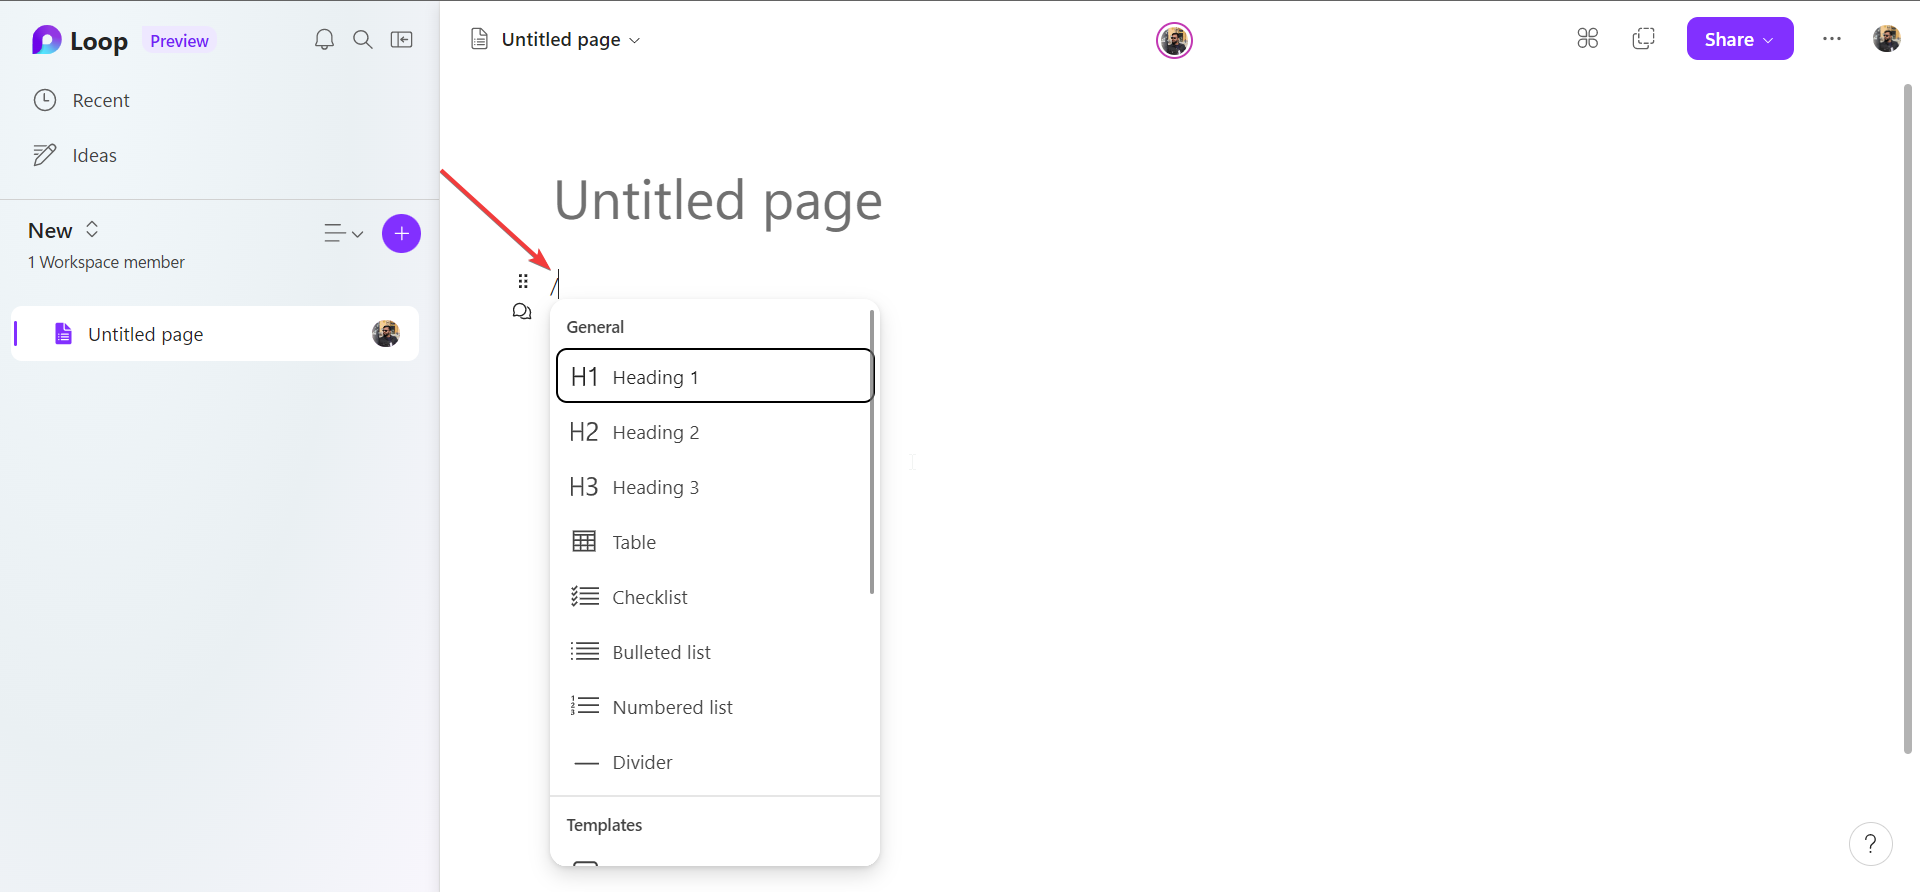Click the Templates section label
This screenshot has height=892, width=1920.
pyautogui.click(x=604, y=825)
